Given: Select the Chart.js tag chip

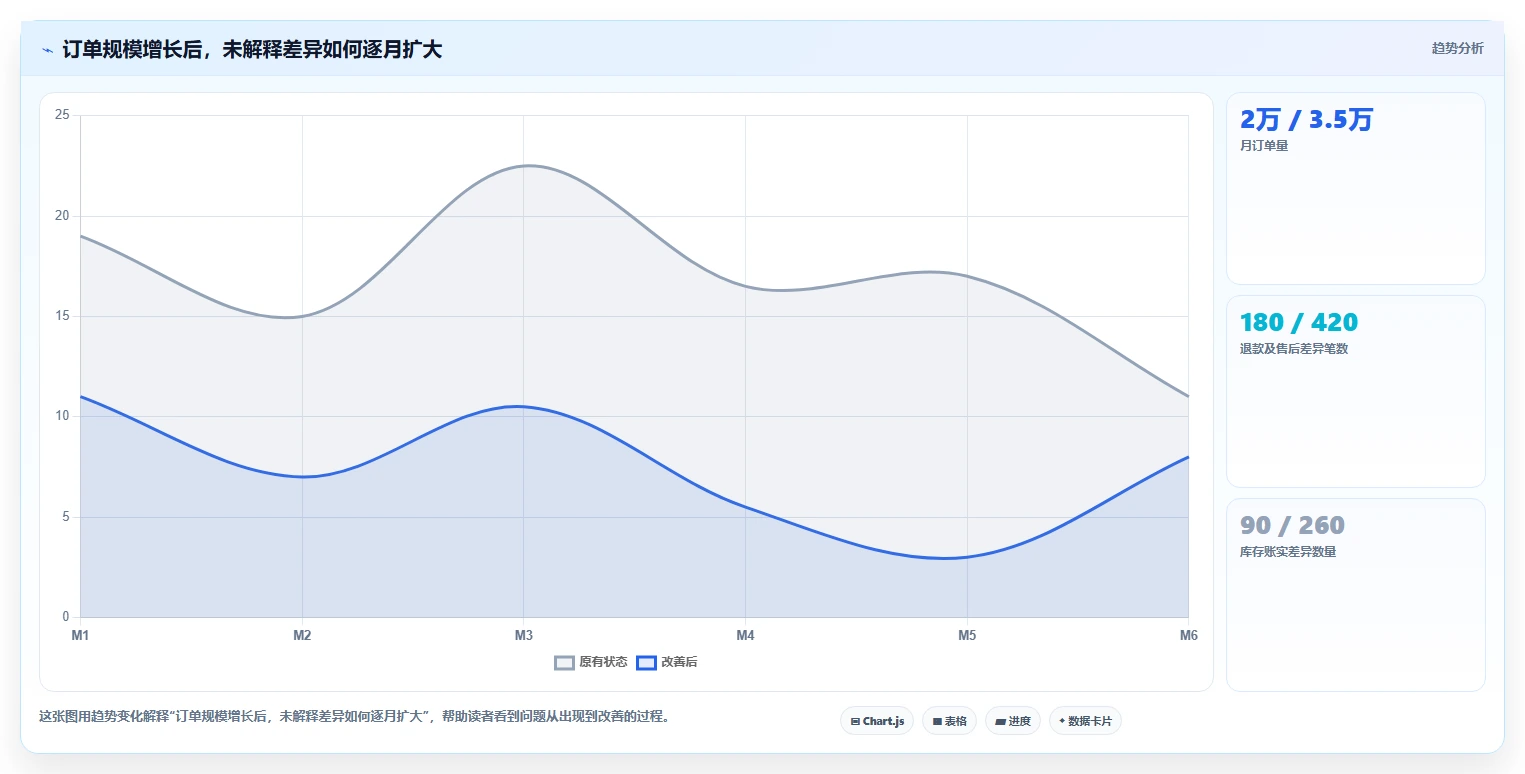Looking at the screenshot, I should (x=877, y=721).
